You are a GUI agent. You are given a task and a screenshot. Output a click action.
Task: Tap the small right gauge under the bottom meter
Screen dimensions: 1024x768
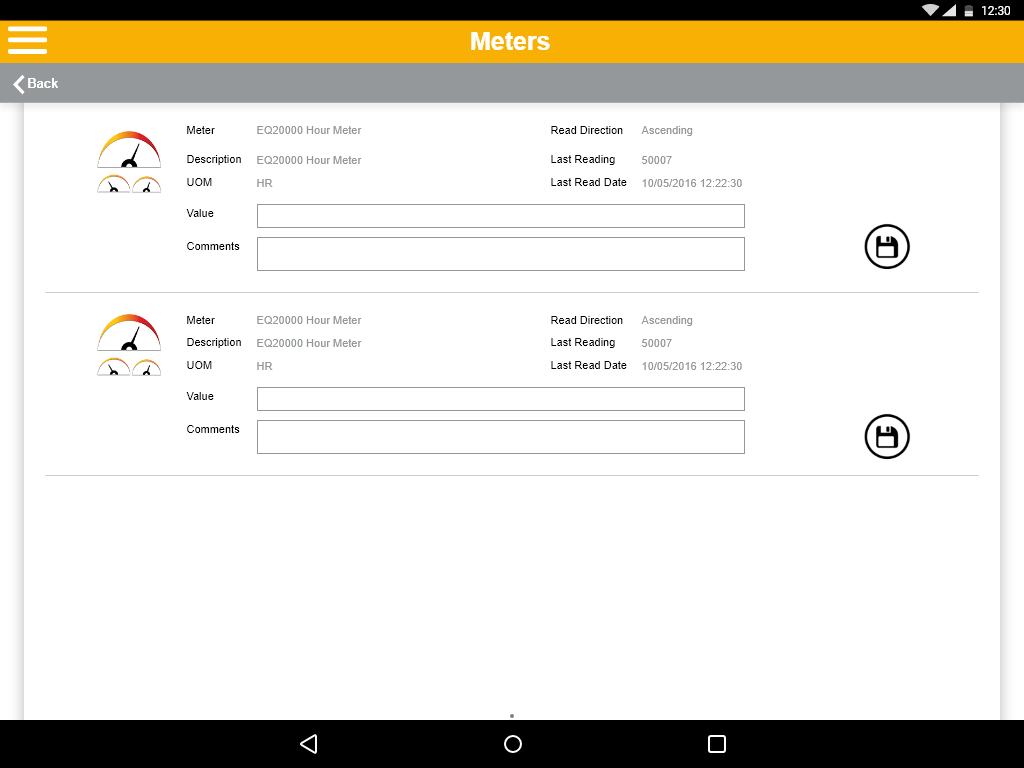pos(146,368)
